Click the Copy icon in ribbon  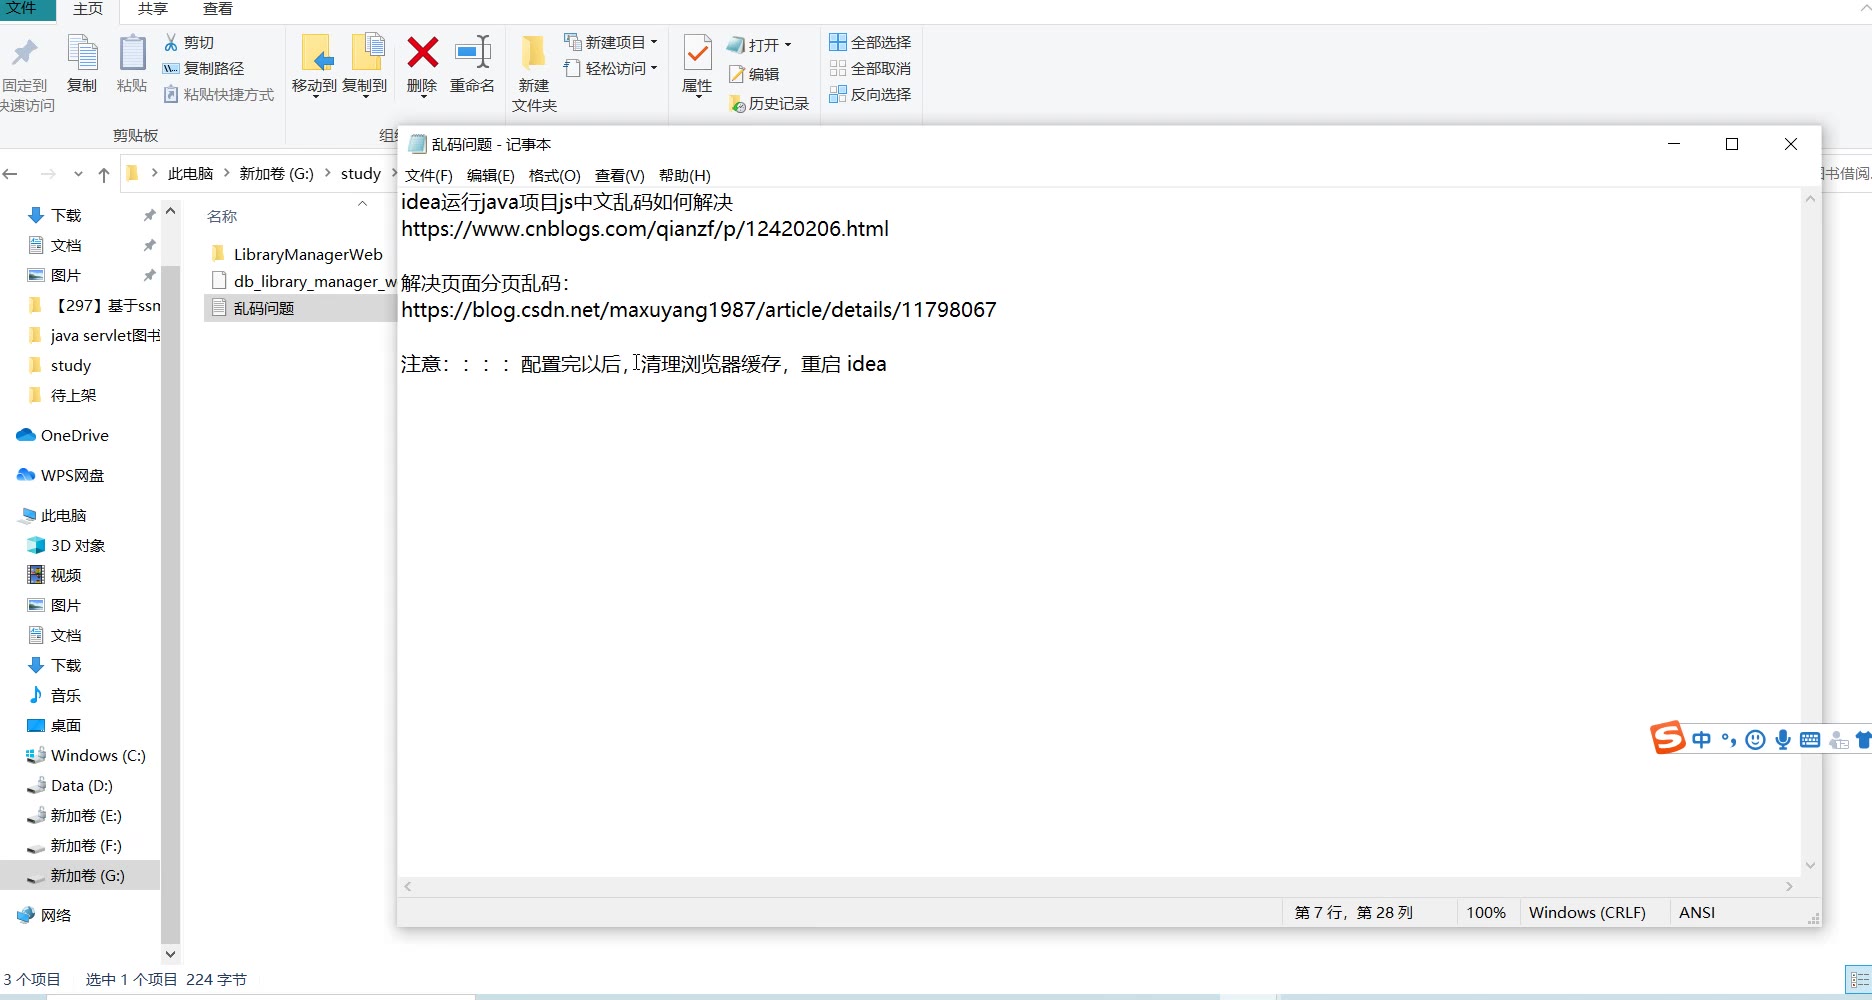82,54
